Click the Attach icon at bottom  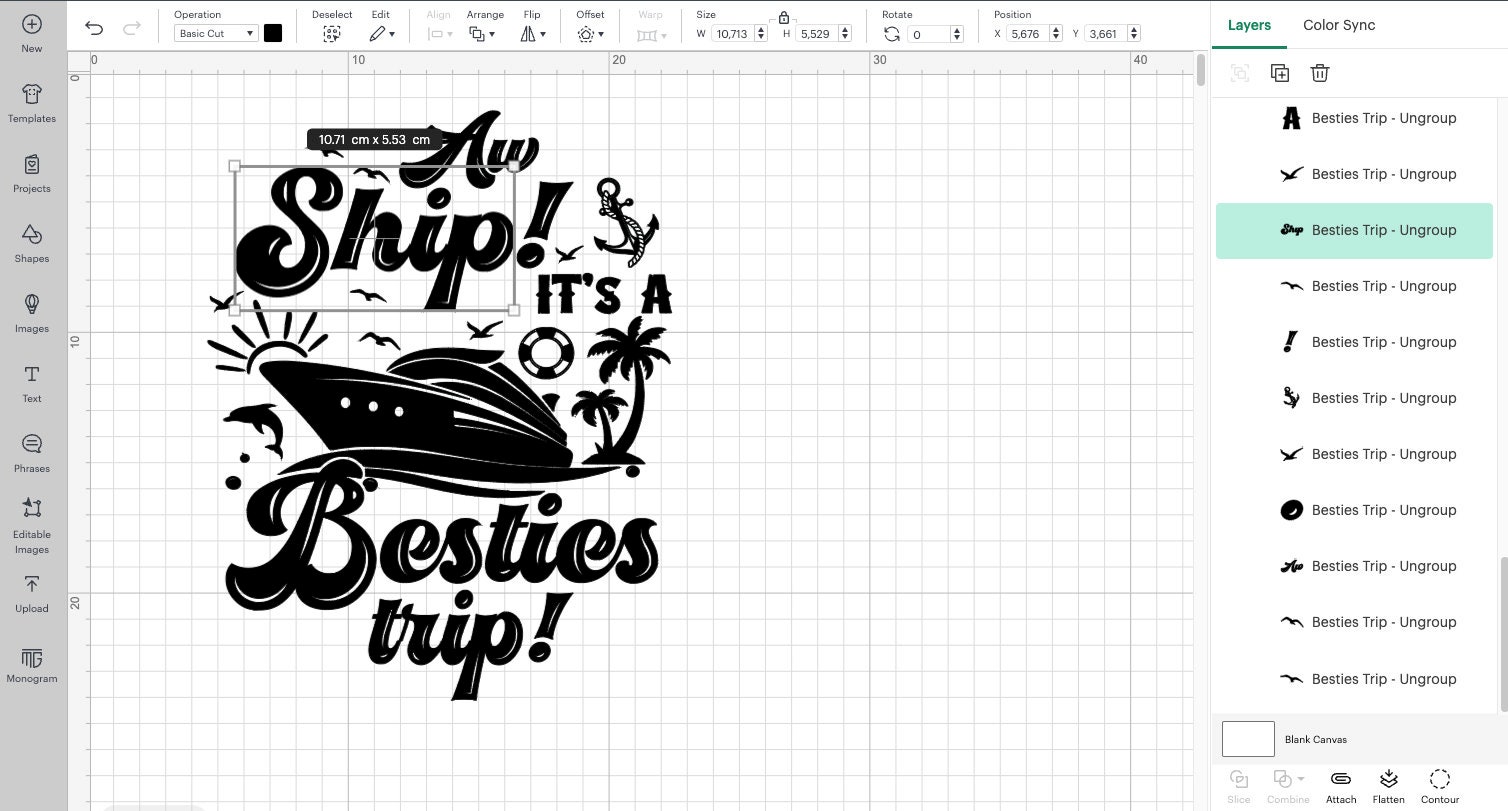coord(1341,785)
